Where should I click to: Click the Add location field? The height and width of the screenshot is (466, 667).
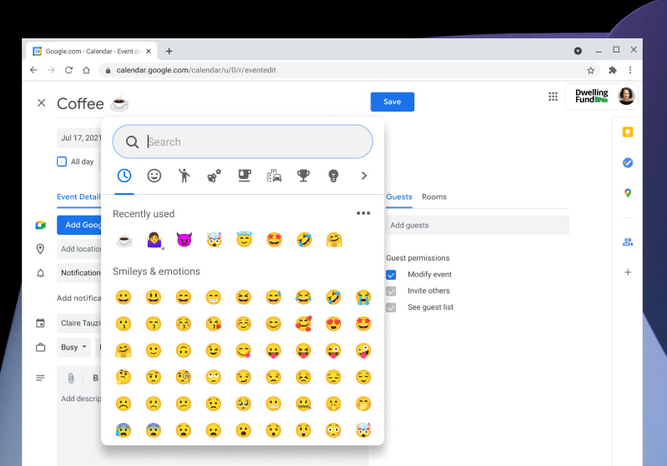pos(79,249)
